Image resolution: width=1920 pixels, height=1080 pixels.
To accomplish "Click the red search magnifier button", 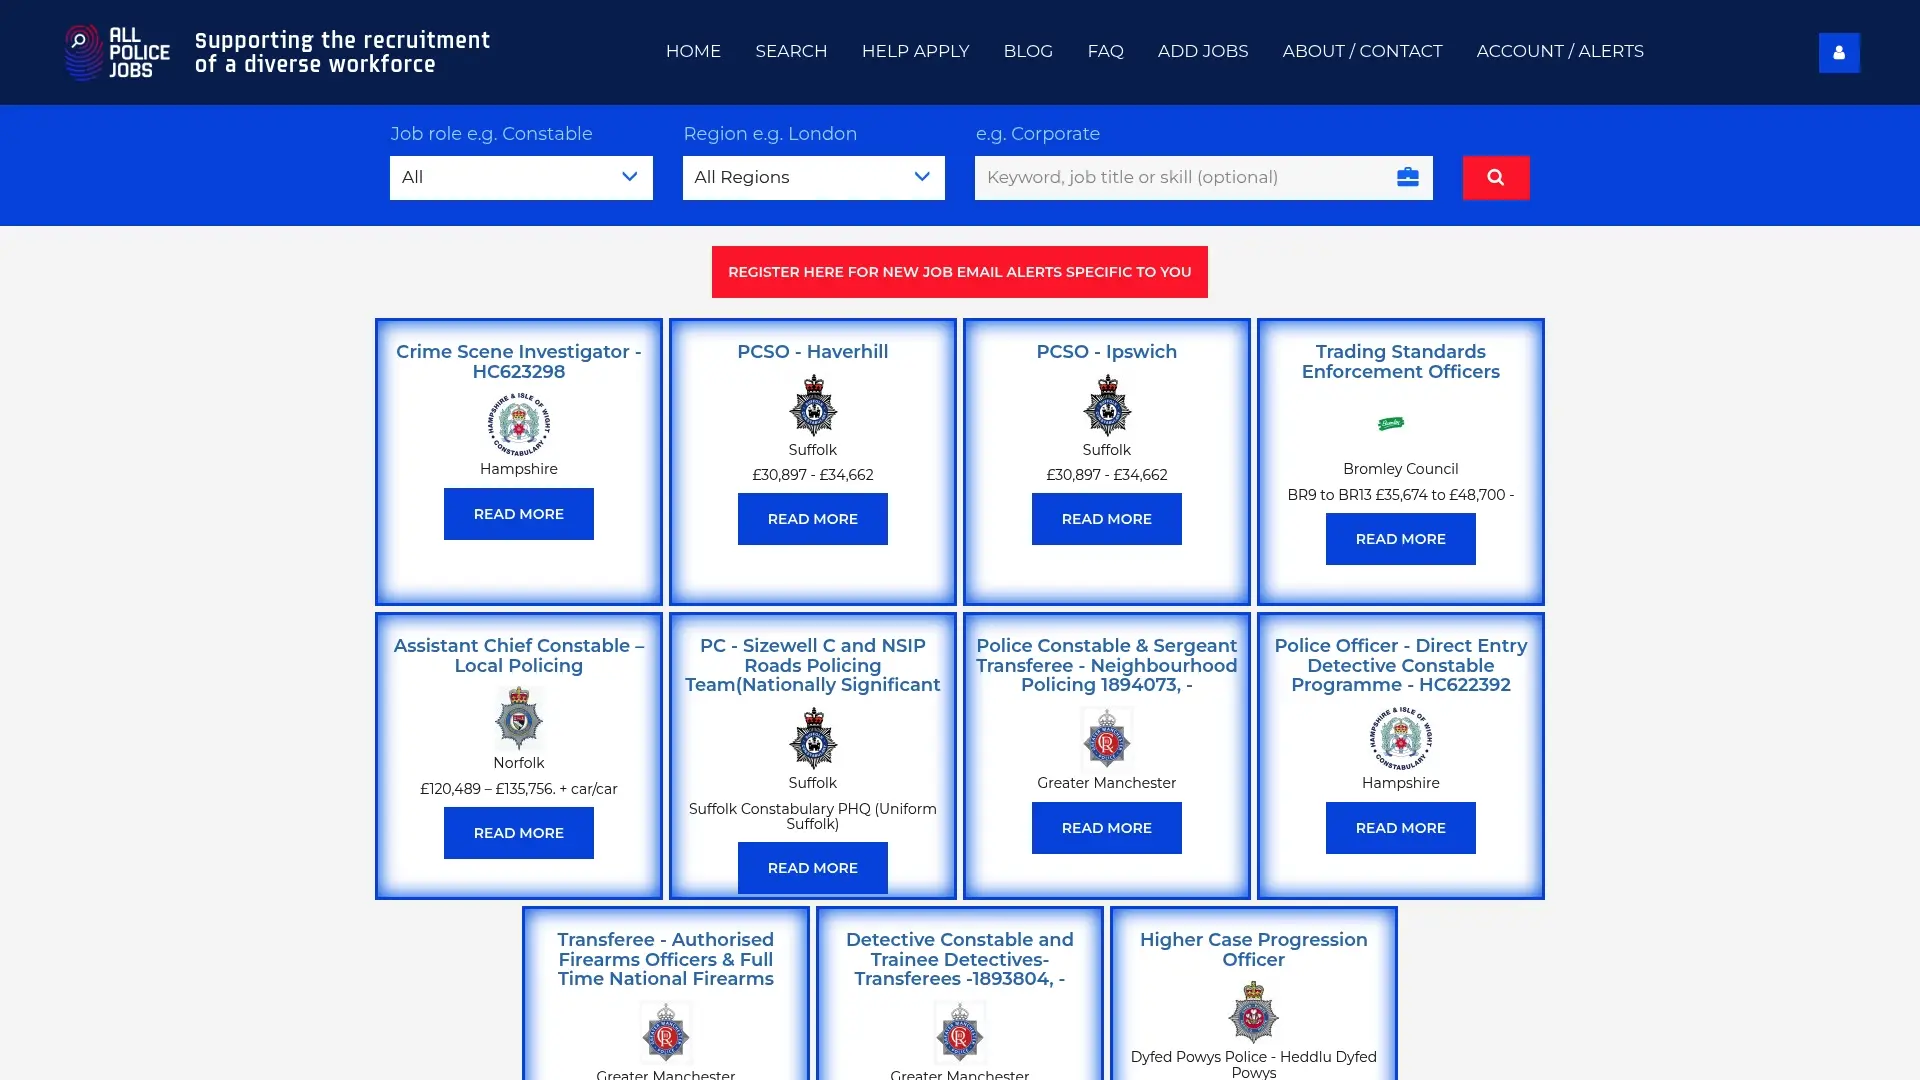I will (1496, 177).
